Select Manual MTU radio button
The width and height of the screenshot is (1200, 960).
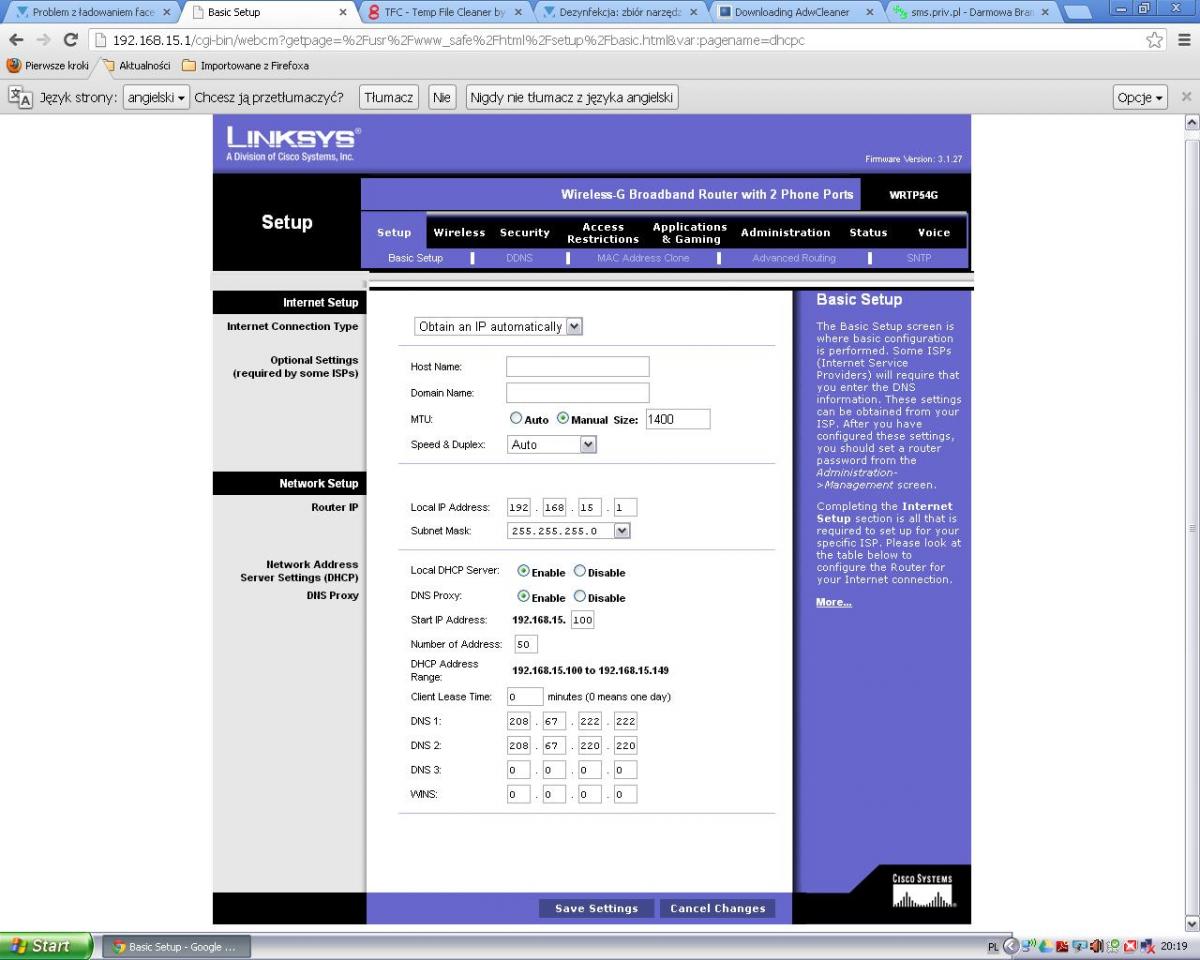pos(563,419)
